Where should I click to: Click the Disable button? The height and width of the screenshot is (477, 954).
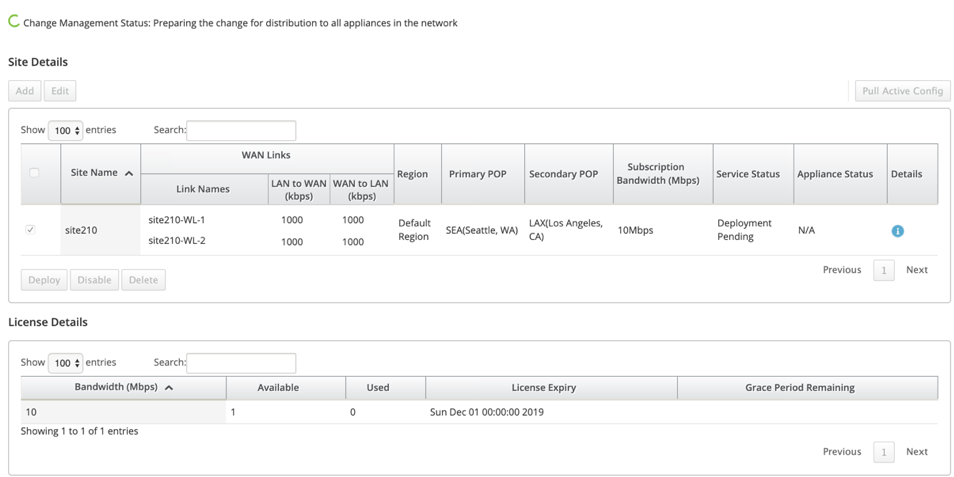pos(94,280)
